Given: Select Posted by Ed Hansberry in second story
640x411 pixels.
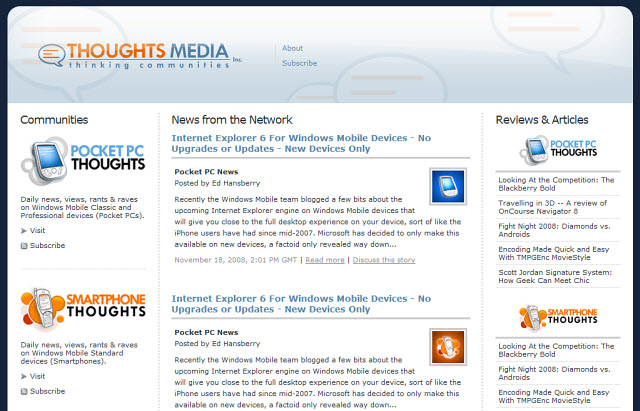Looking at the screenshot, I should point(217,344).
